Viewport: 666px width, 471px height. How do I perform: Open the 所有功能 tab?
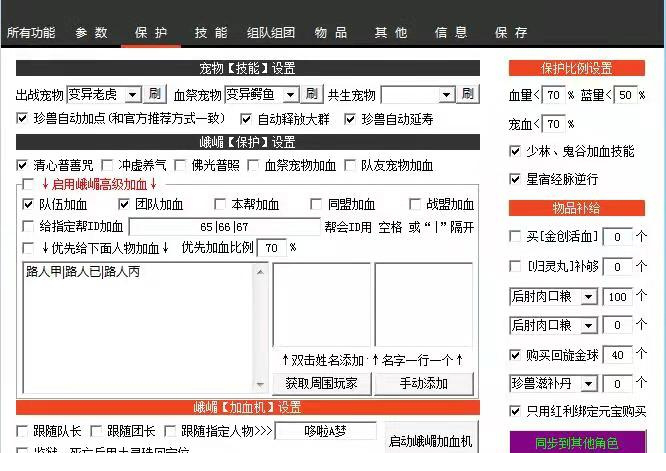point(31,33)
